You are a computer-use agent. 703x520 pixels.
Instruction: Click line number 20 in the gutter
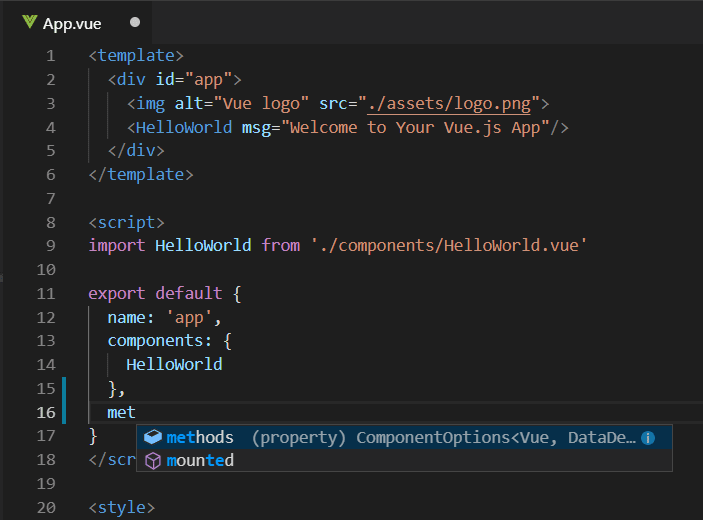tap(46, 508)
